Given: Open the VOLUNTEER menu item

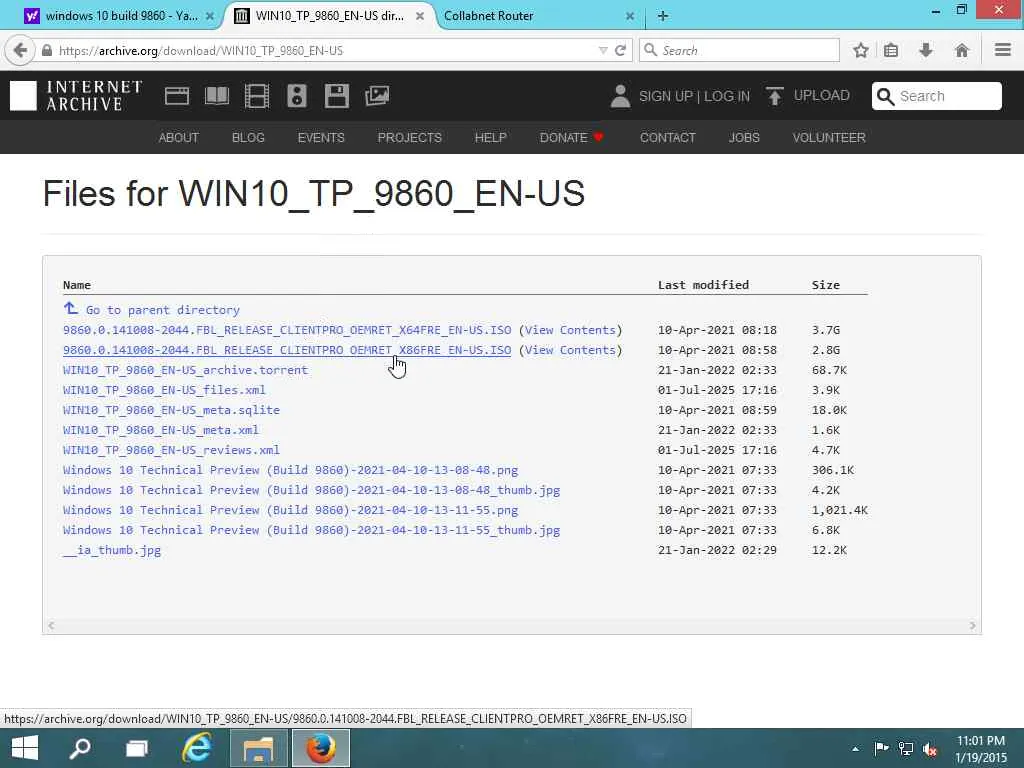Looking at the screenshot, I should pyautogui.click(x=829, y=138).
